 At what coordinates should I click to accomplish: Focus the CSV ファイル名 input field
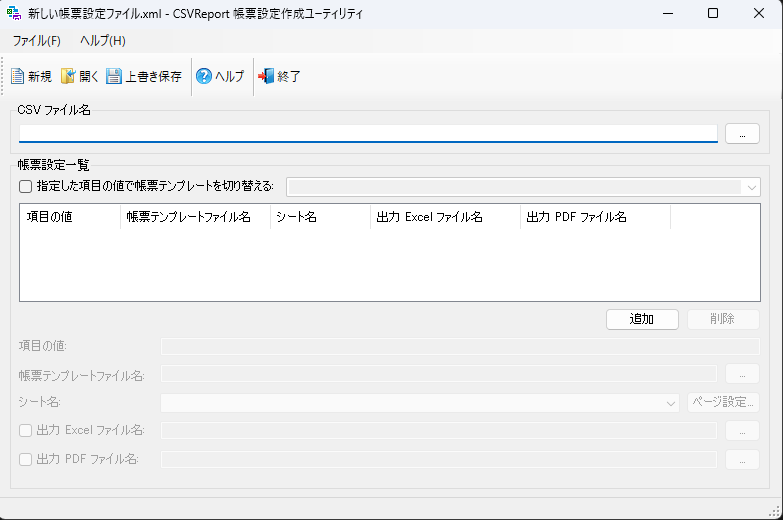(x=368, y=133)
